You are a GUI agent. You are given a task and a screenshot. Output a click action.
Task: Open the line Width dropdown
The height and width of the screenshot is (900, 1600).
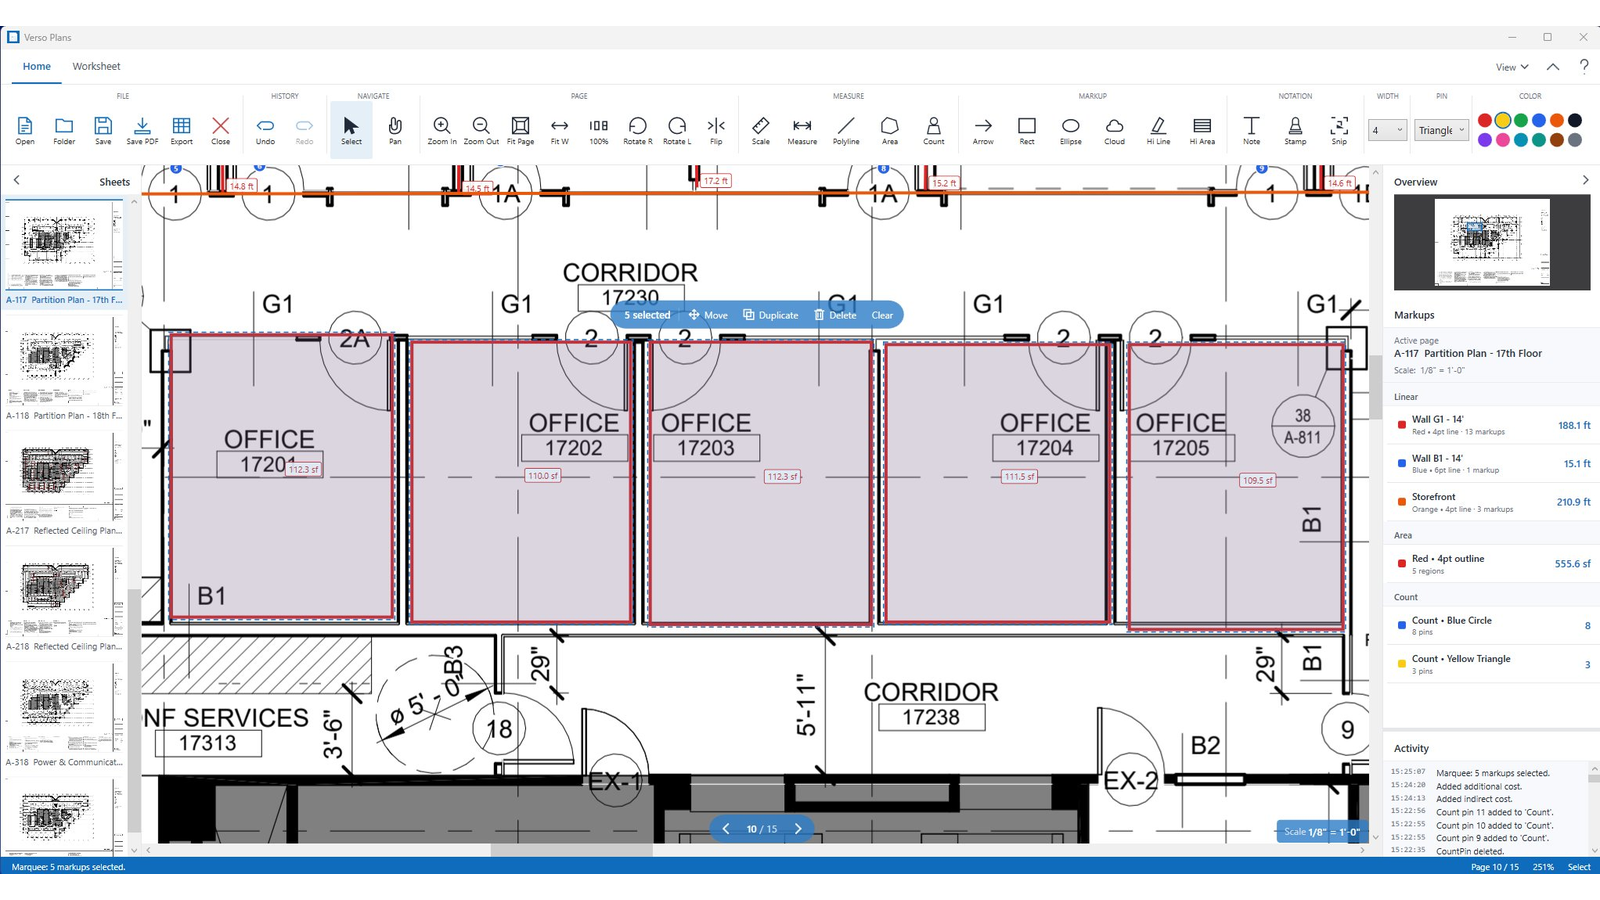(1387, 130)
